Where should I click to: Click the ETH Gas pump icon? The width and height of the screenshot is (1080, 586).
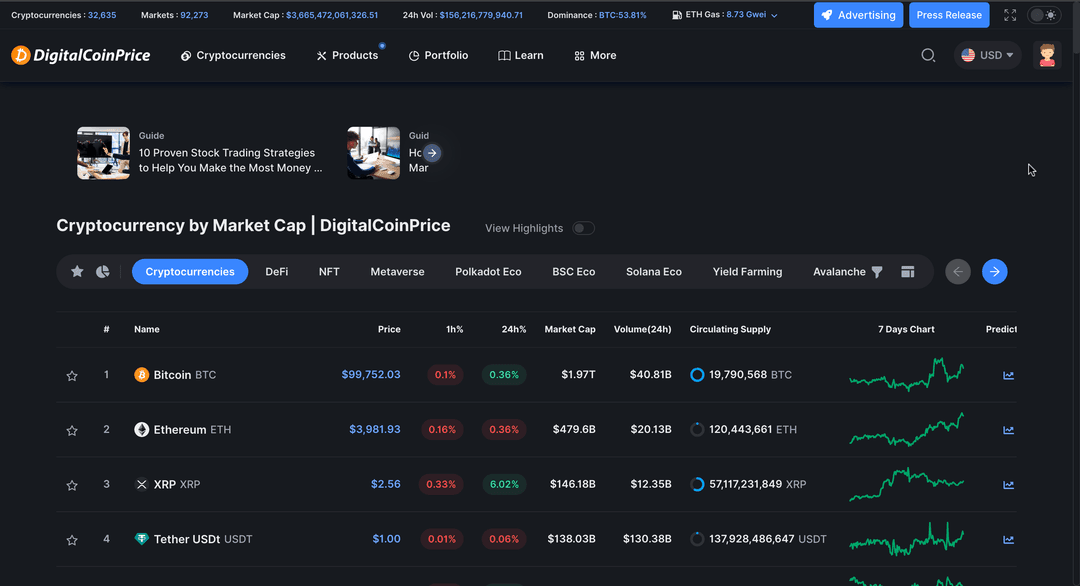tap(677, 15)
